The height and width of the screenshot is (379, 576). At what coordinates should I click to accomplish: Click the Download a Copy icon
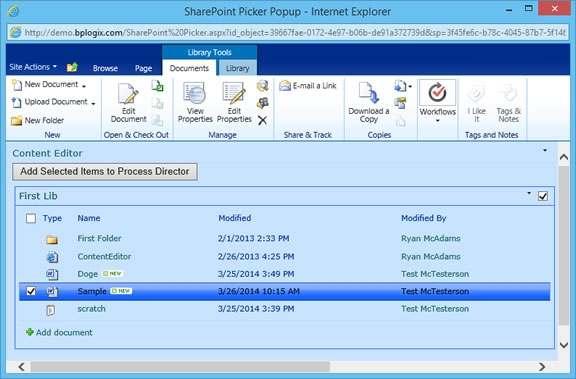click(x=368, y=94)
